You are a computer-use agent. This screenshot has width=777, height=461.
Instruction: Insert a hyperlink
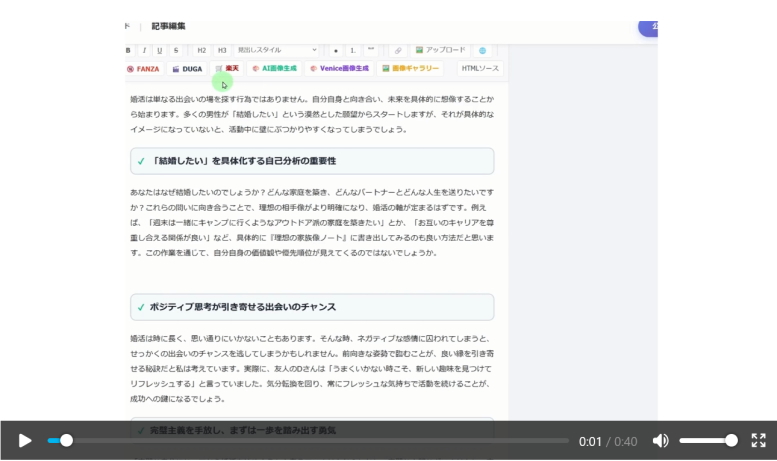397,50
